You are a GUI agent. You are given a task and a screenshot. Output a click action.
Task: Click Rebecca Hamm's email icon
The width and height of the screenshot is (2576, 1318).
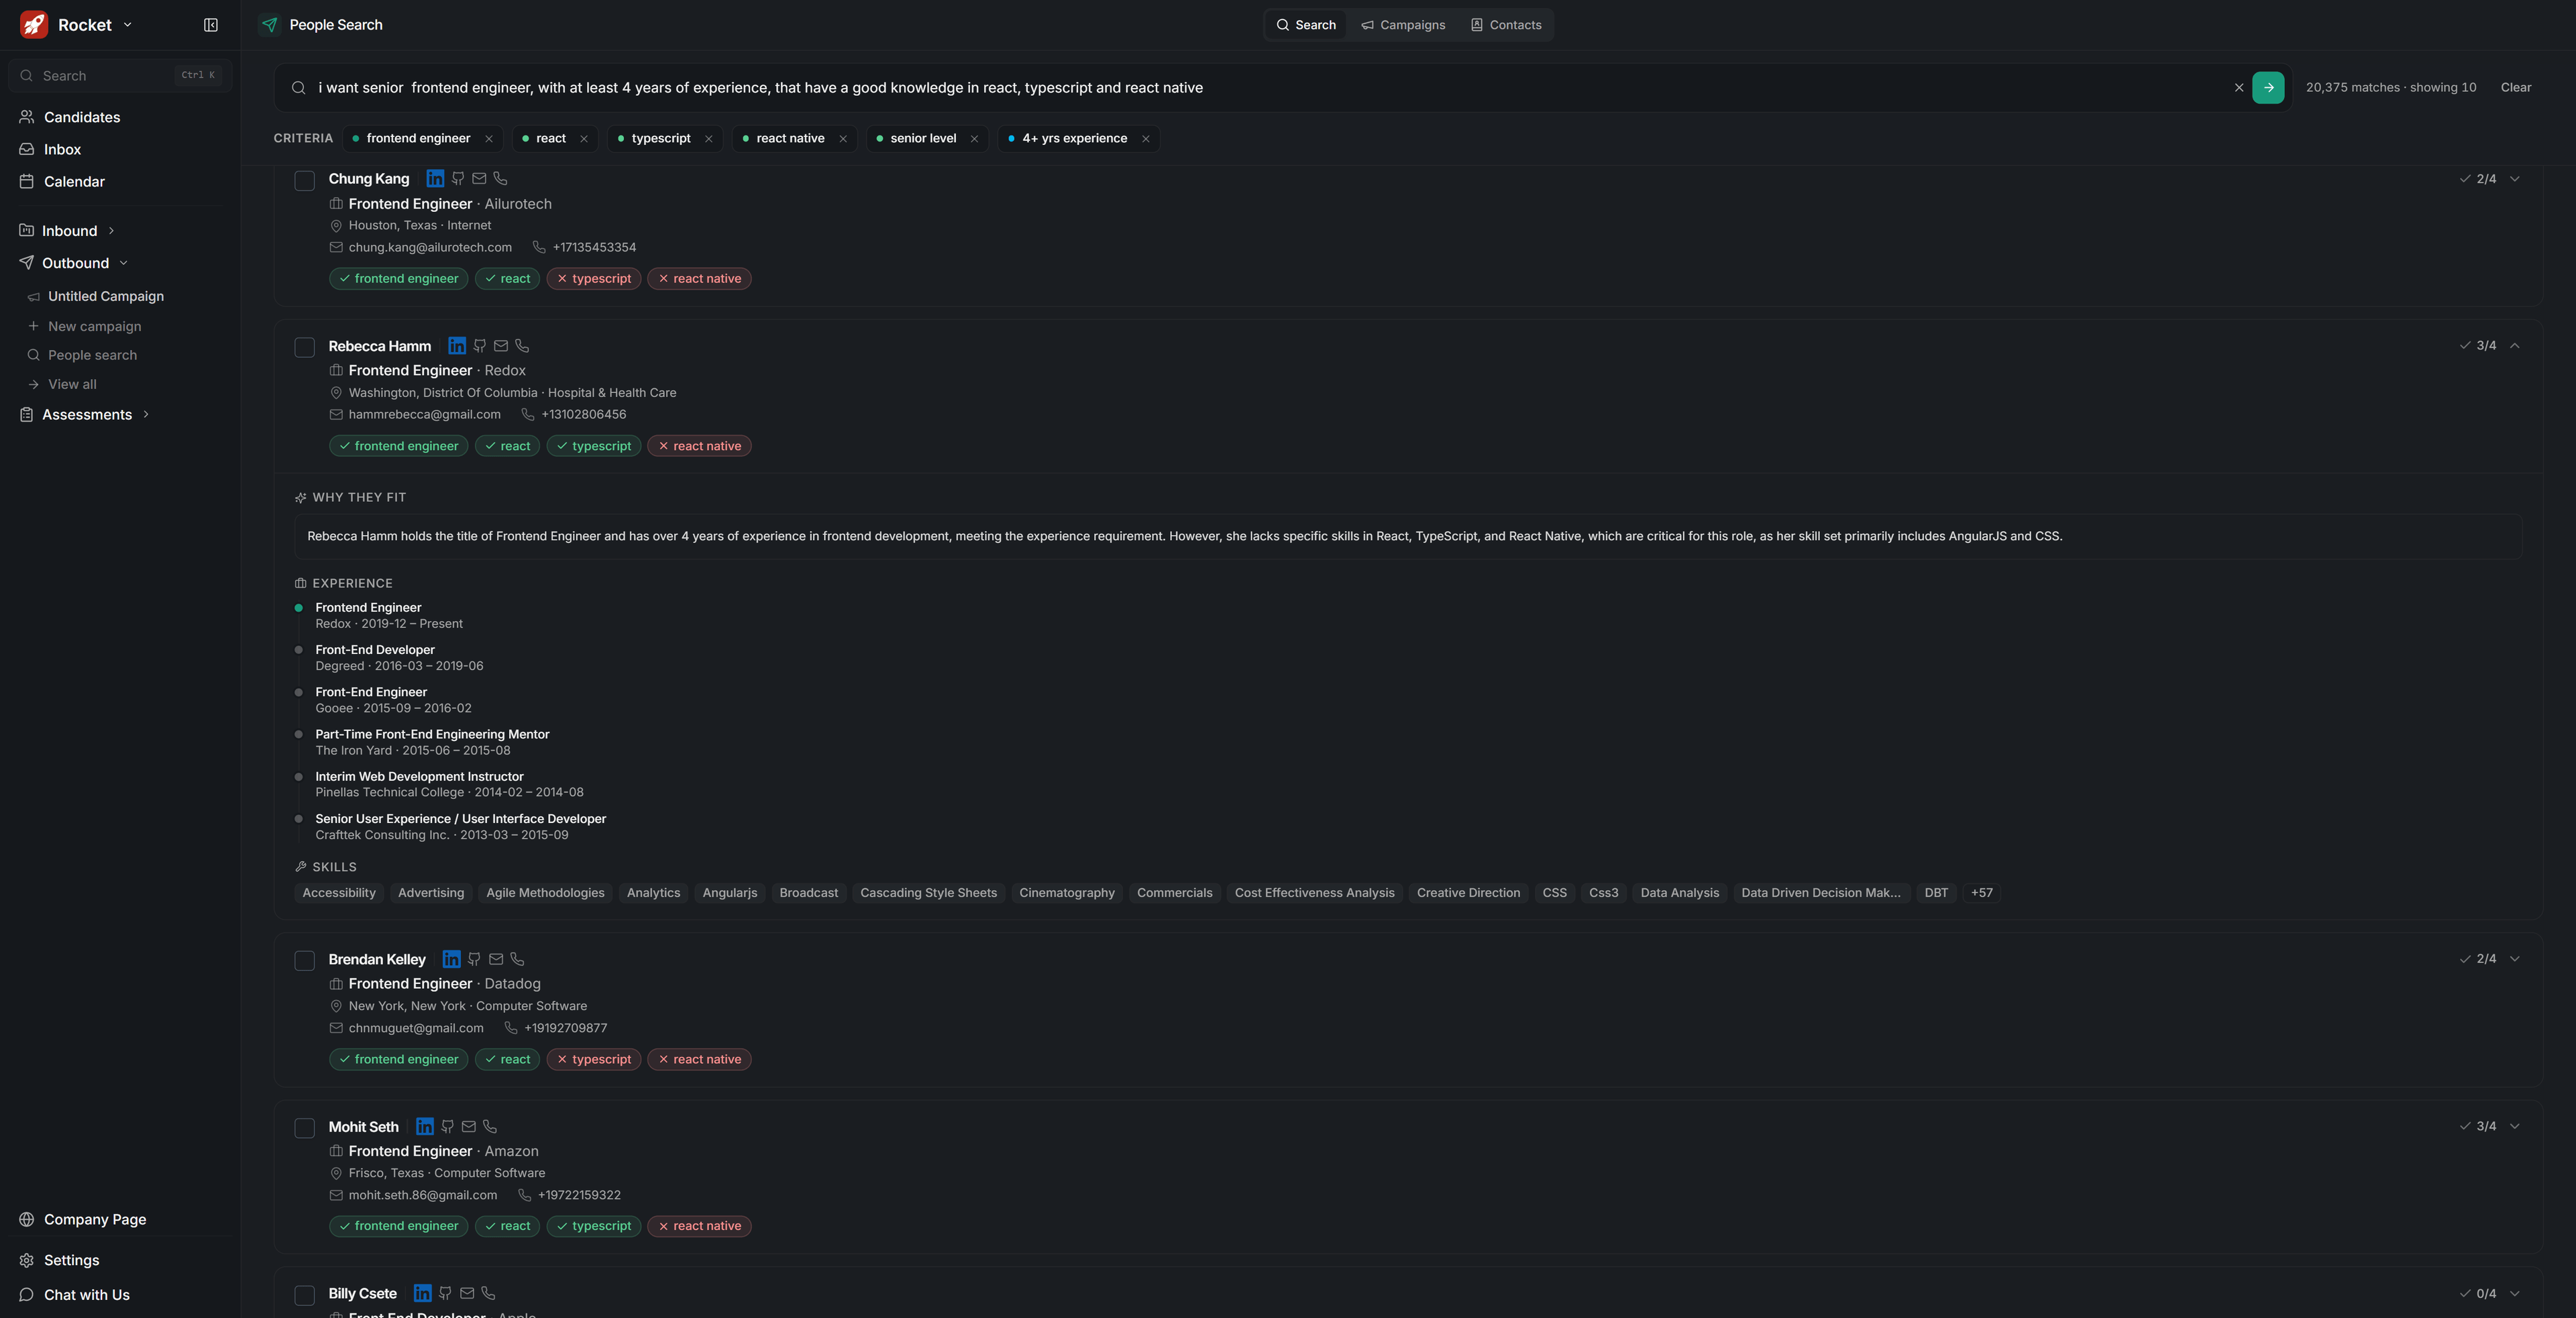pyautogui.click(x=501, y=346)
